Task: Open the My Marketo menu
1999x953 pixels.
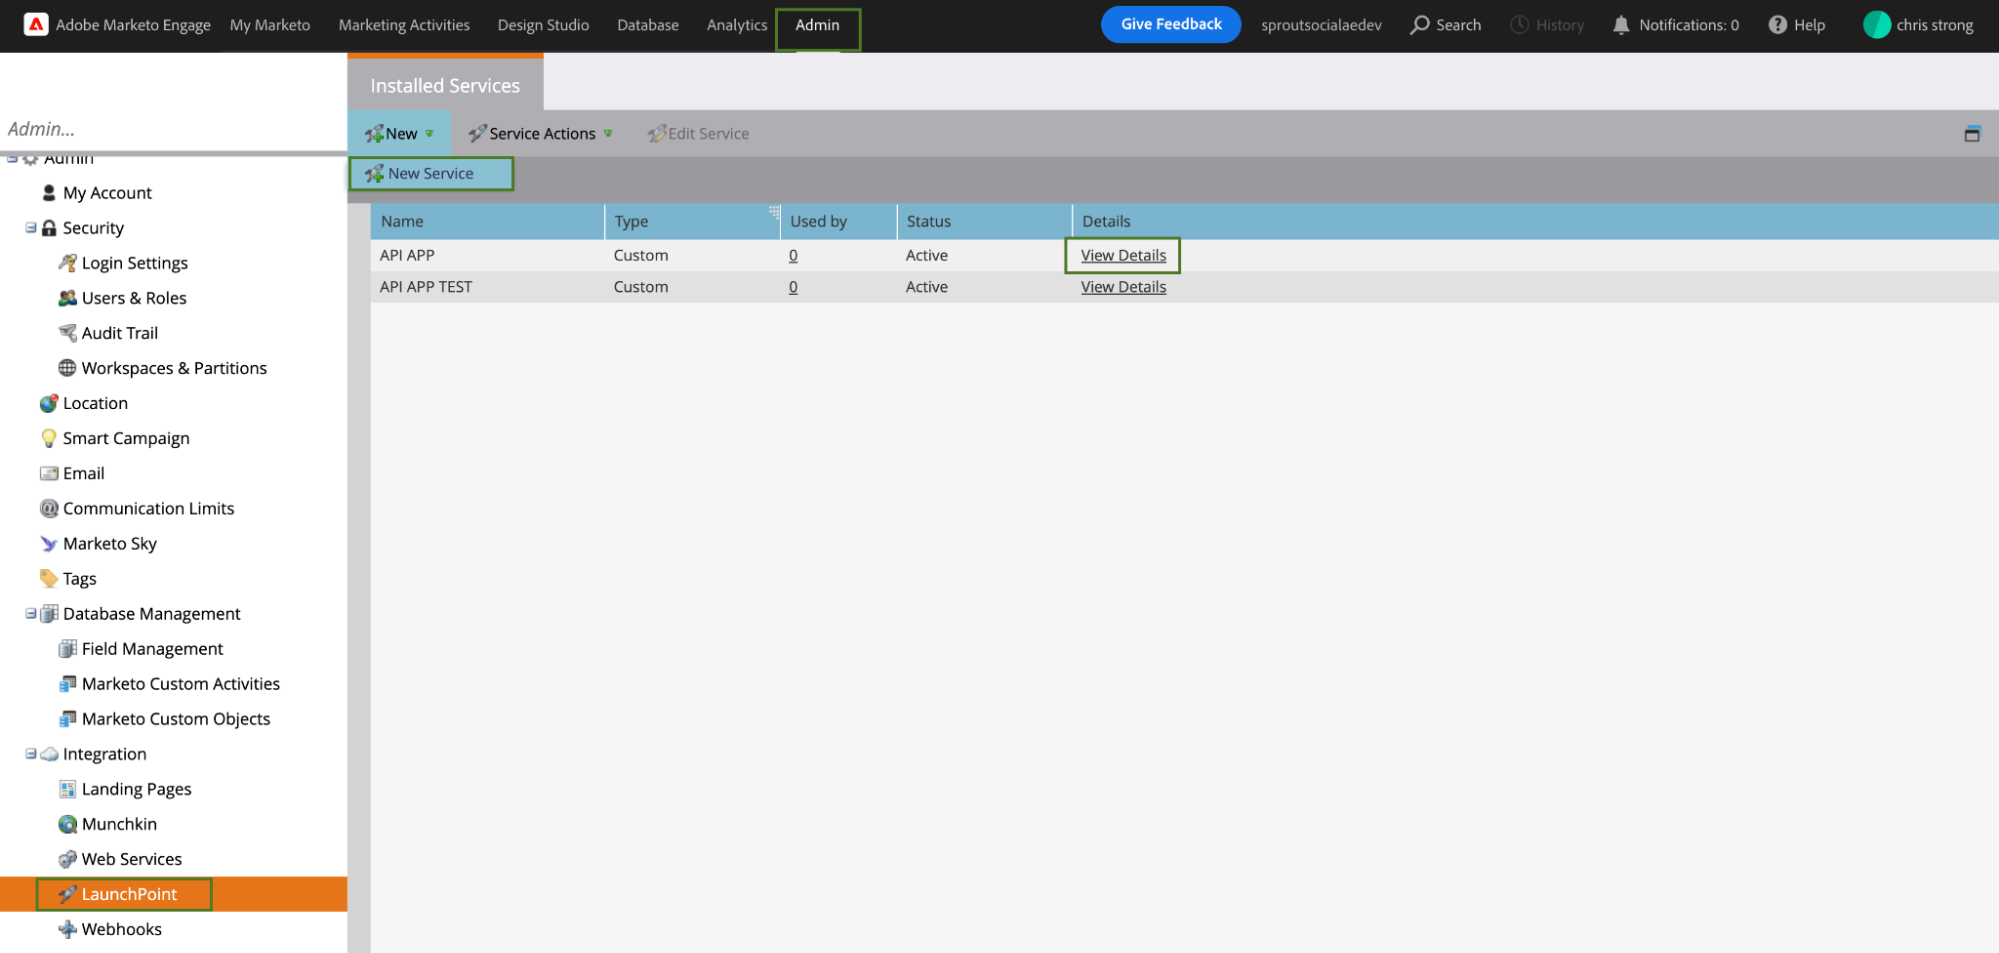Action: point(270,25)
